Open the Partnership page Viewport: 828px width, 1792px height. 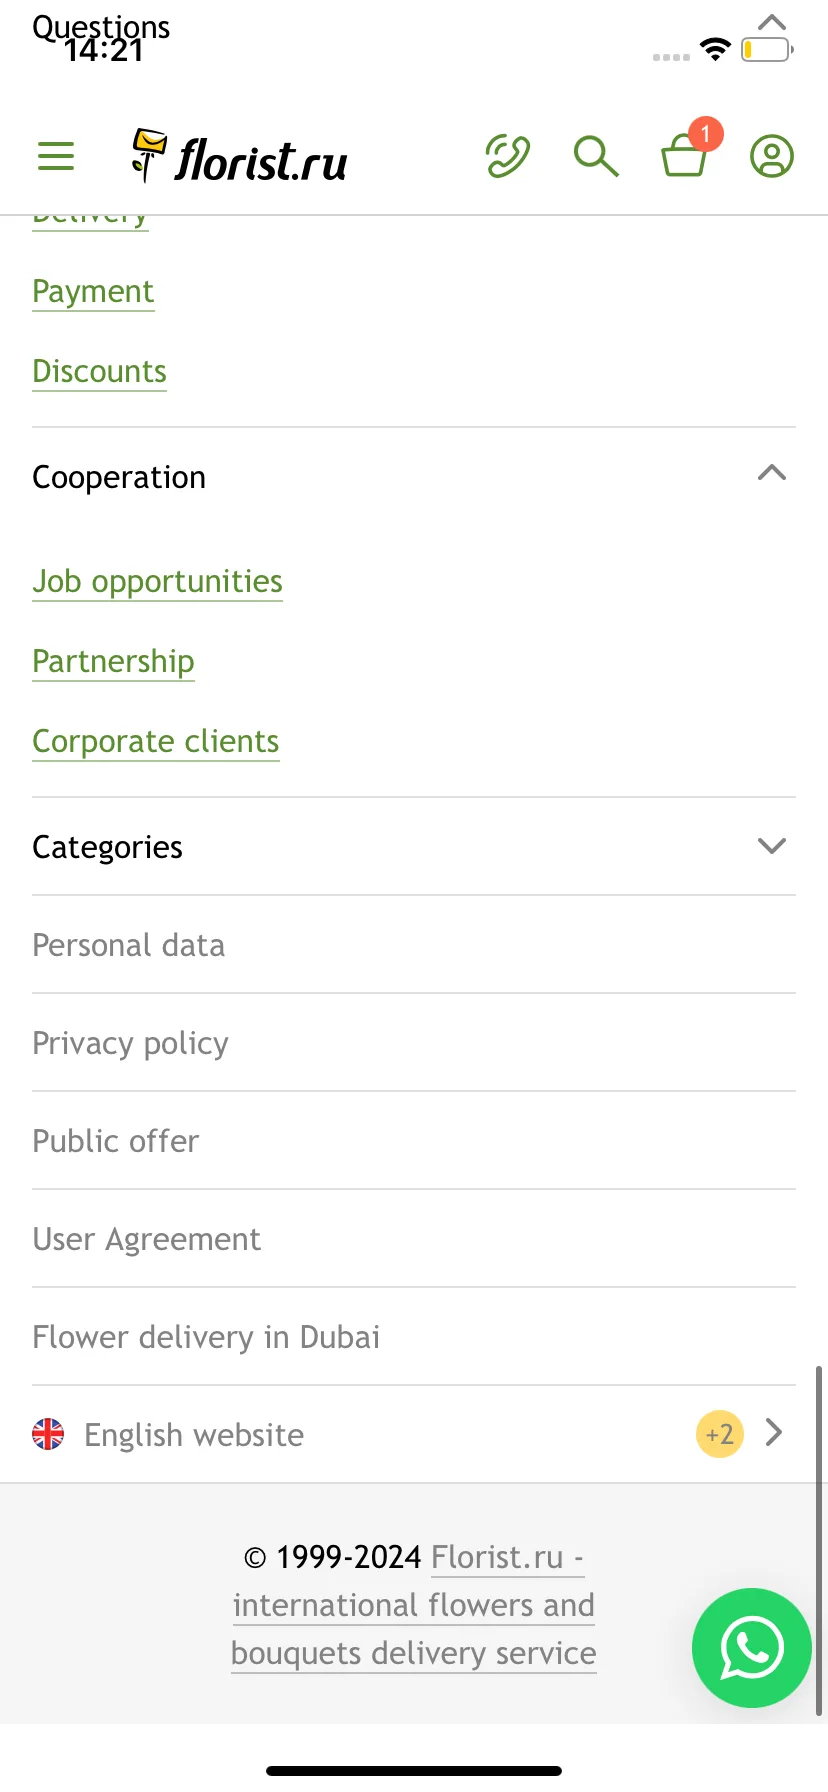[113, 661]
